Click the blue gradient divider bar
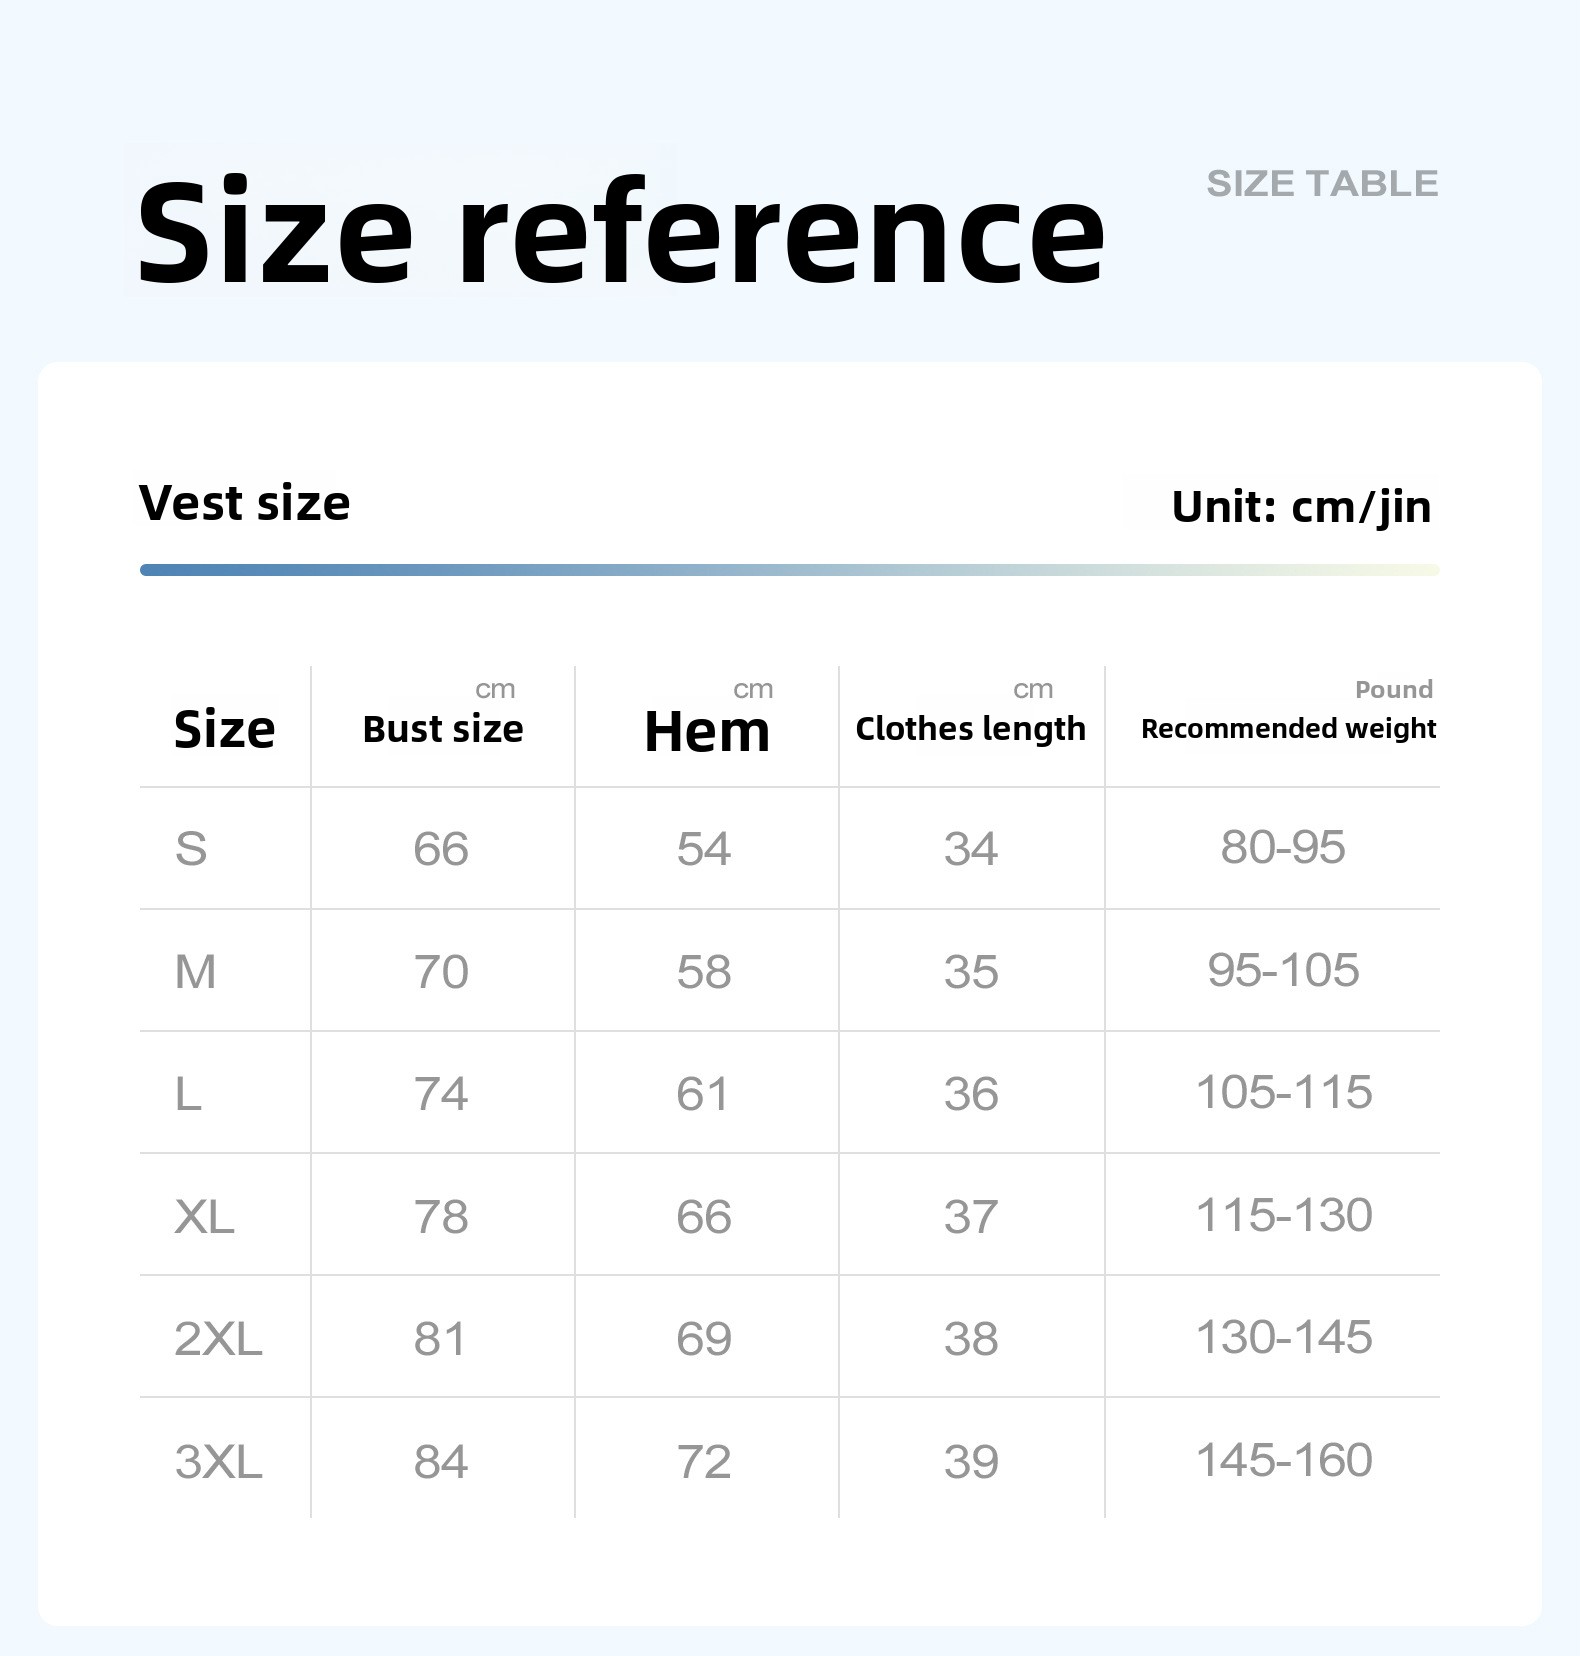 pos(789,570)
